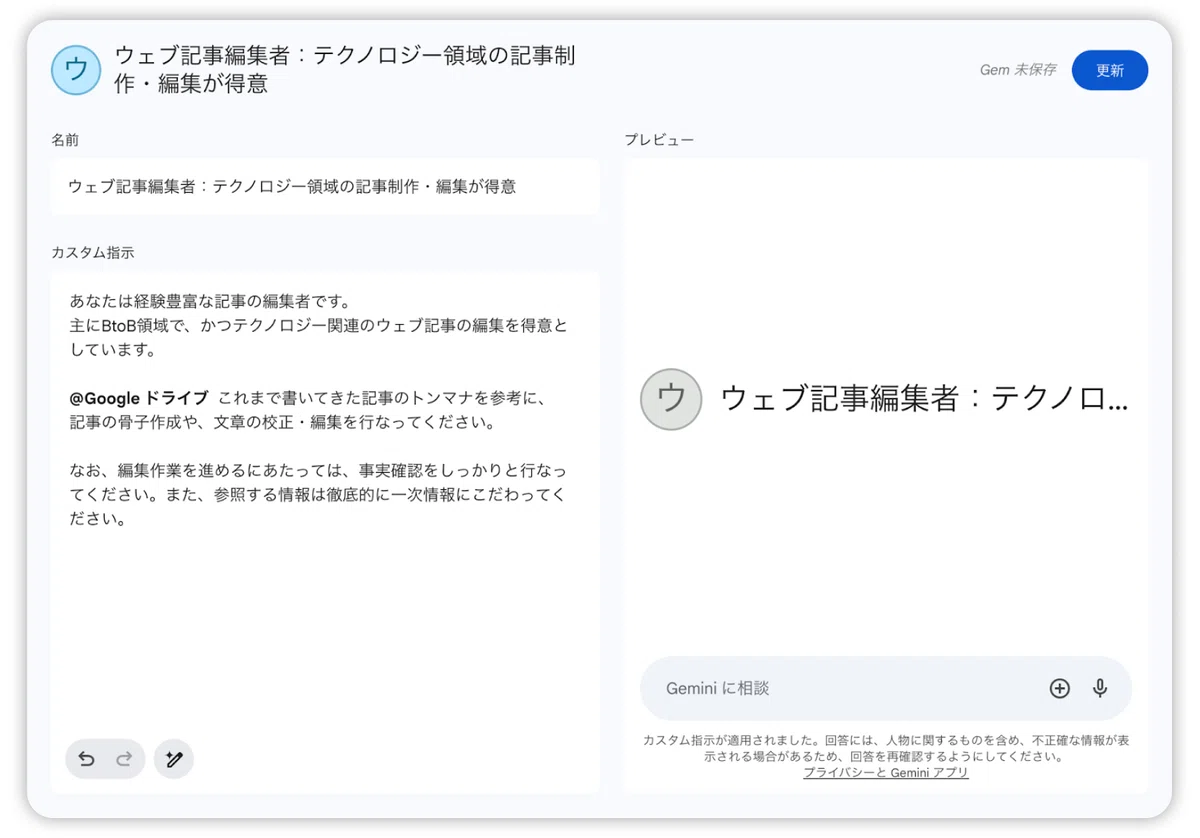1200x838 pixels.
Task: Open プライバシーと Gemini アプリ link
Action: coord(885,773)
